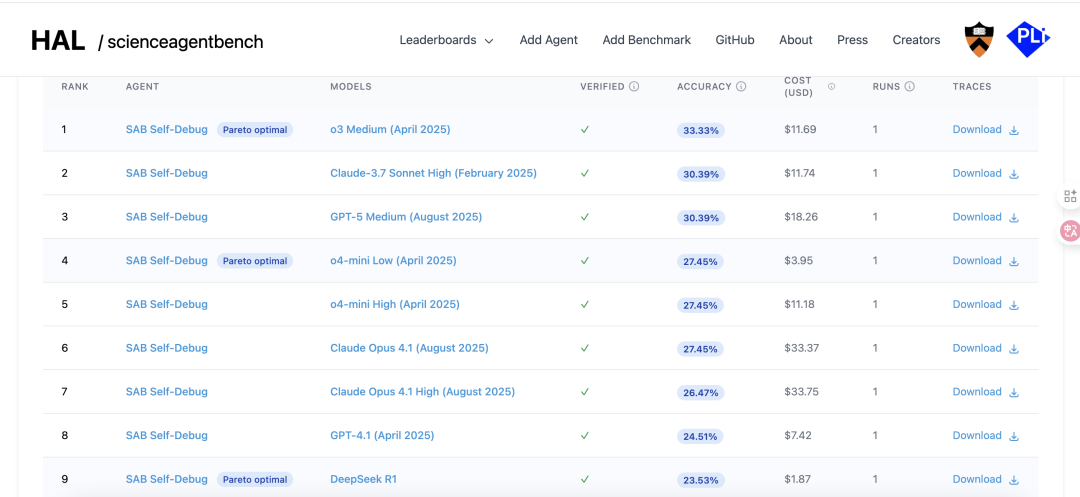
Task: Click download arrow icon for Claude Opus 4.1 (August 2025) row
Action: click(x=1014, y=348)
